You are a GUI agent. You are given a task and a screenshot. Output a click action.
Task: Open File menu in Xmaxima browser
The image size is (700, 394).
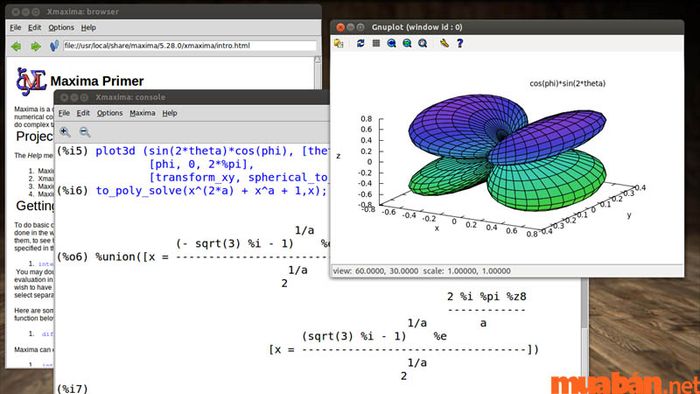[16, 28]
